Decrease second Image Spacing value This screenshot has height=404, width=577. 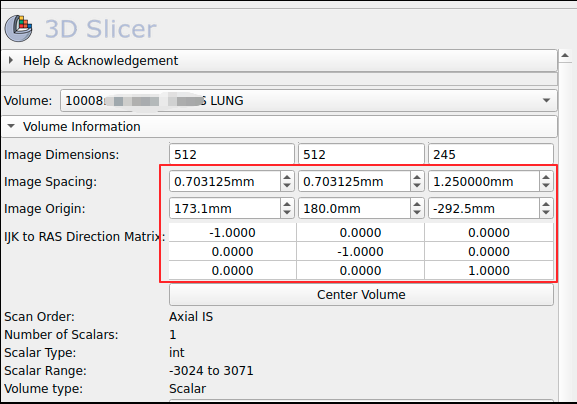click(x=417, y=186)
